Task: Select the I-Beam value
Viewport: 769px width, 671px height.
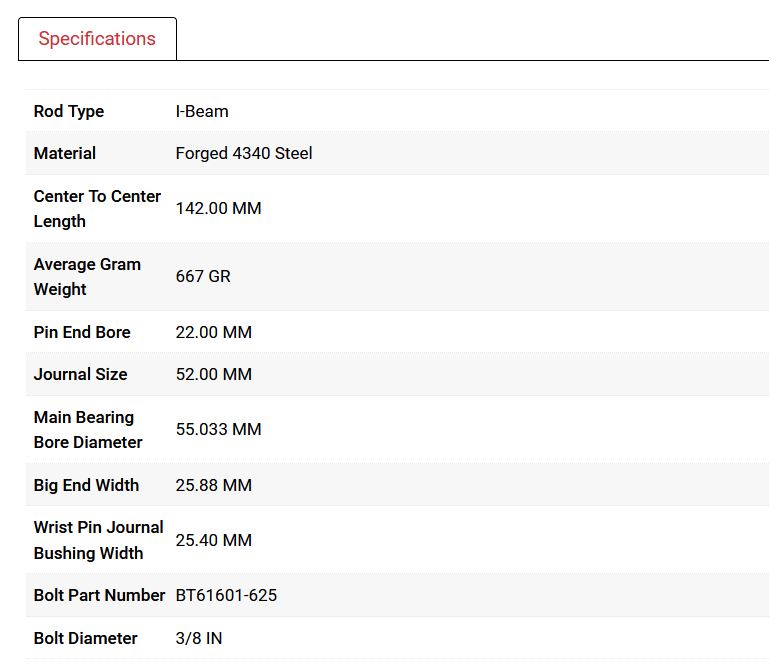Action: click(x=202, y=111)
